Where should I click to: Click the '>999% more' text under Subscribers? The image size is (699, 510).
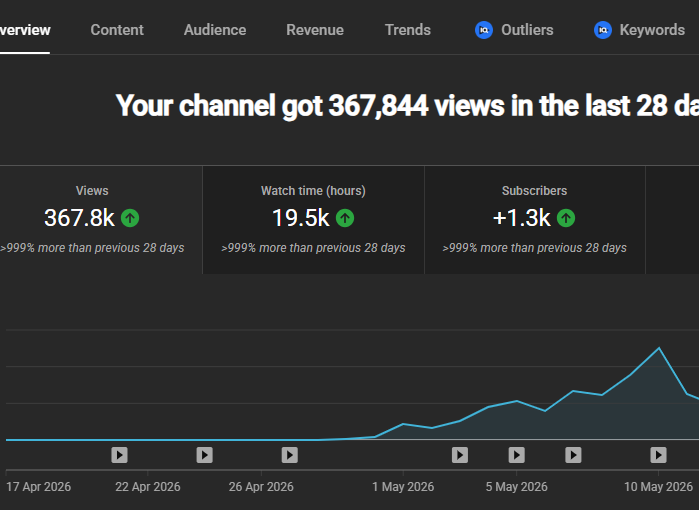tap(535, 248)
